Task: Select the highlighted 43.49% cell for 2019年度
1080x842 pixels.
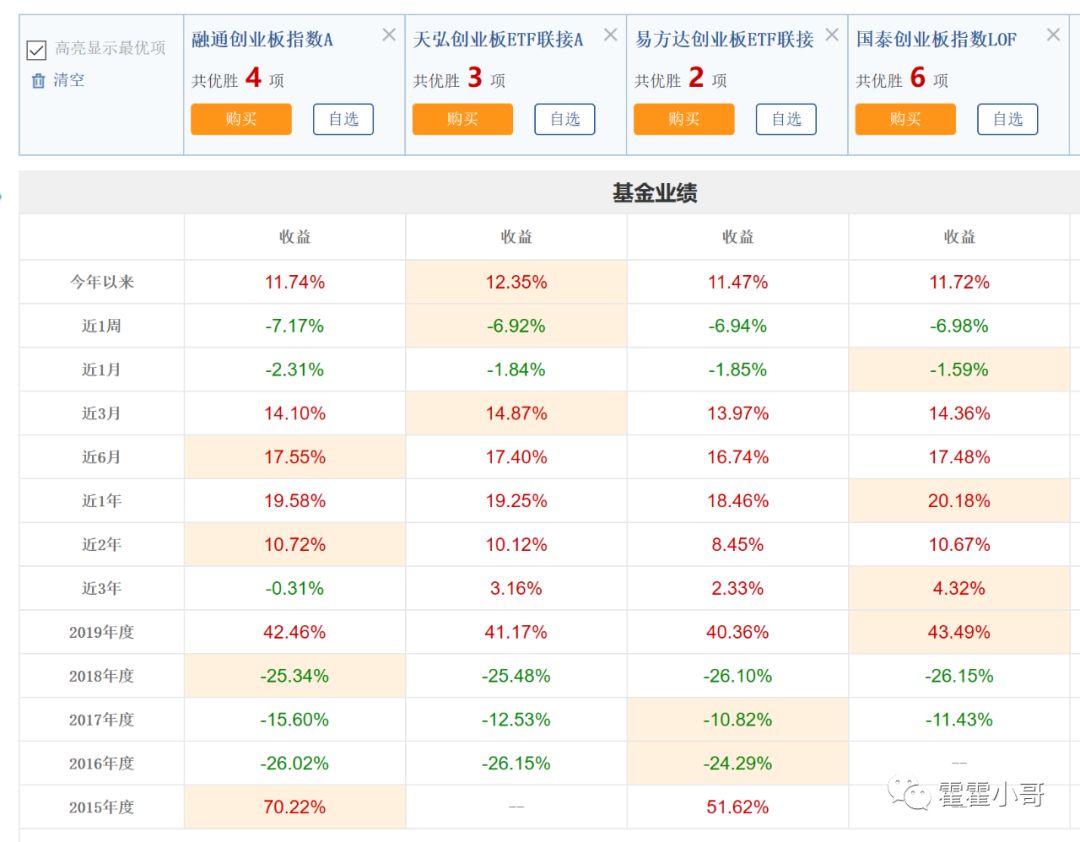Action: click(959, 632)
